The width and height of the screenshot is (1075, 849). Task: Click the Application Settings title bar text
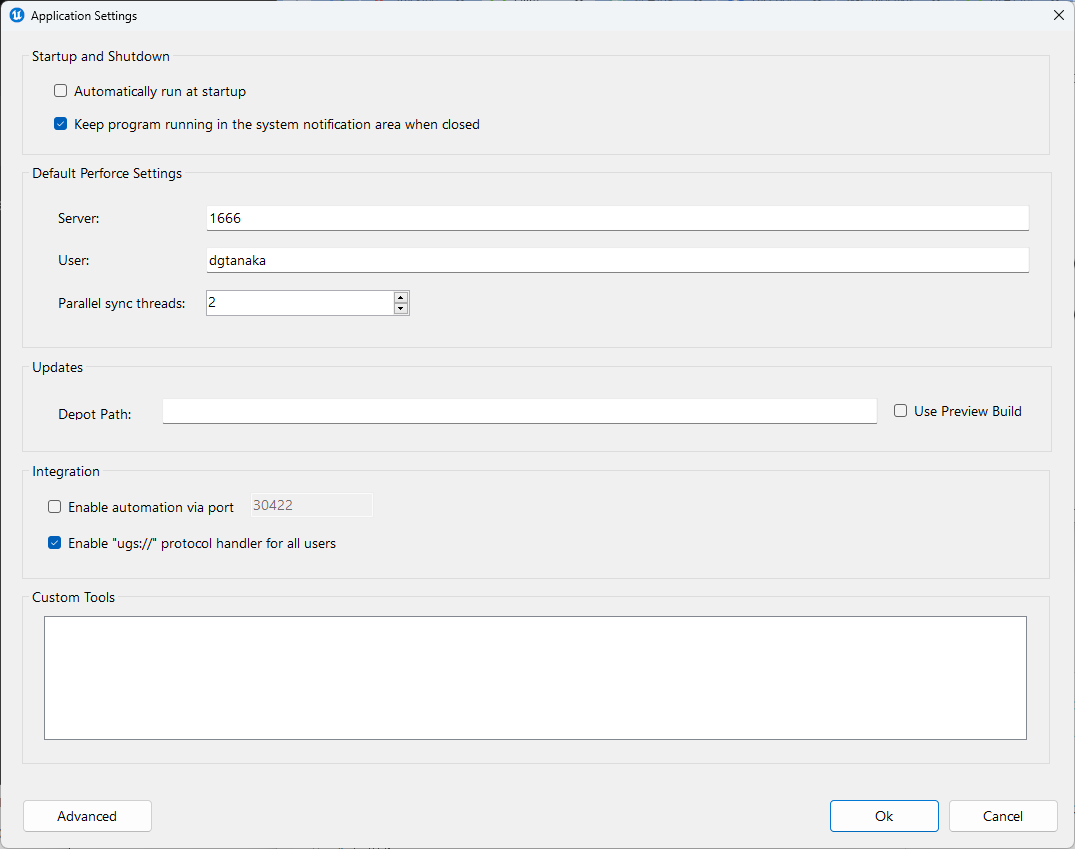[84, 16]
